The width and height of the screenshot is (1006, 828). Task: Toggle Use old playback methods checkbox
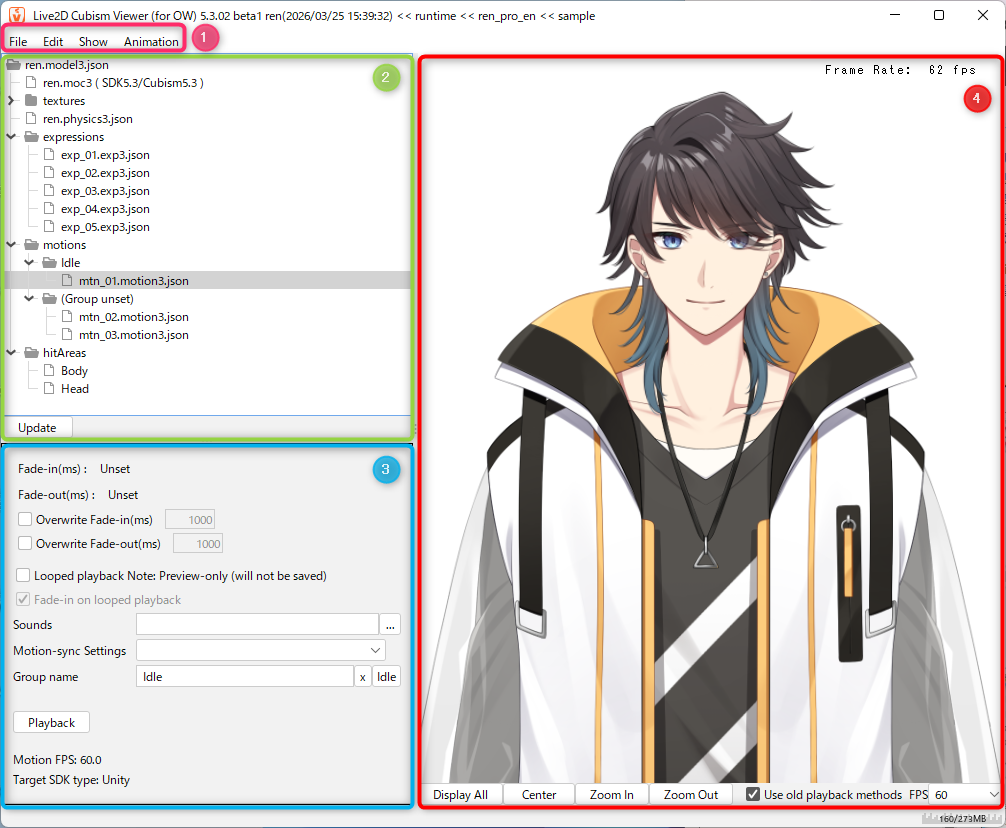753,795
